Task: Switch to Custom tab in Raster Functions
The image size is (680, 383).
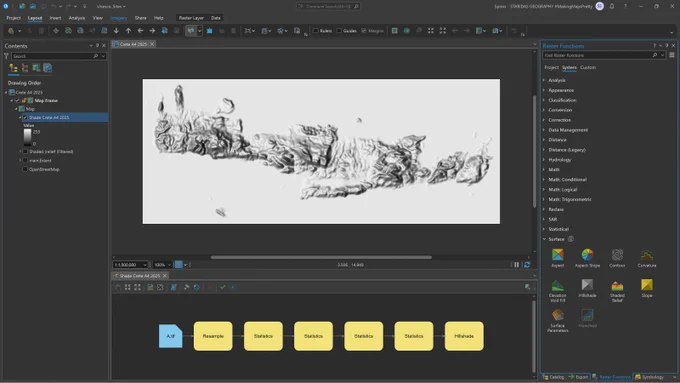Action: coord(588,67)
